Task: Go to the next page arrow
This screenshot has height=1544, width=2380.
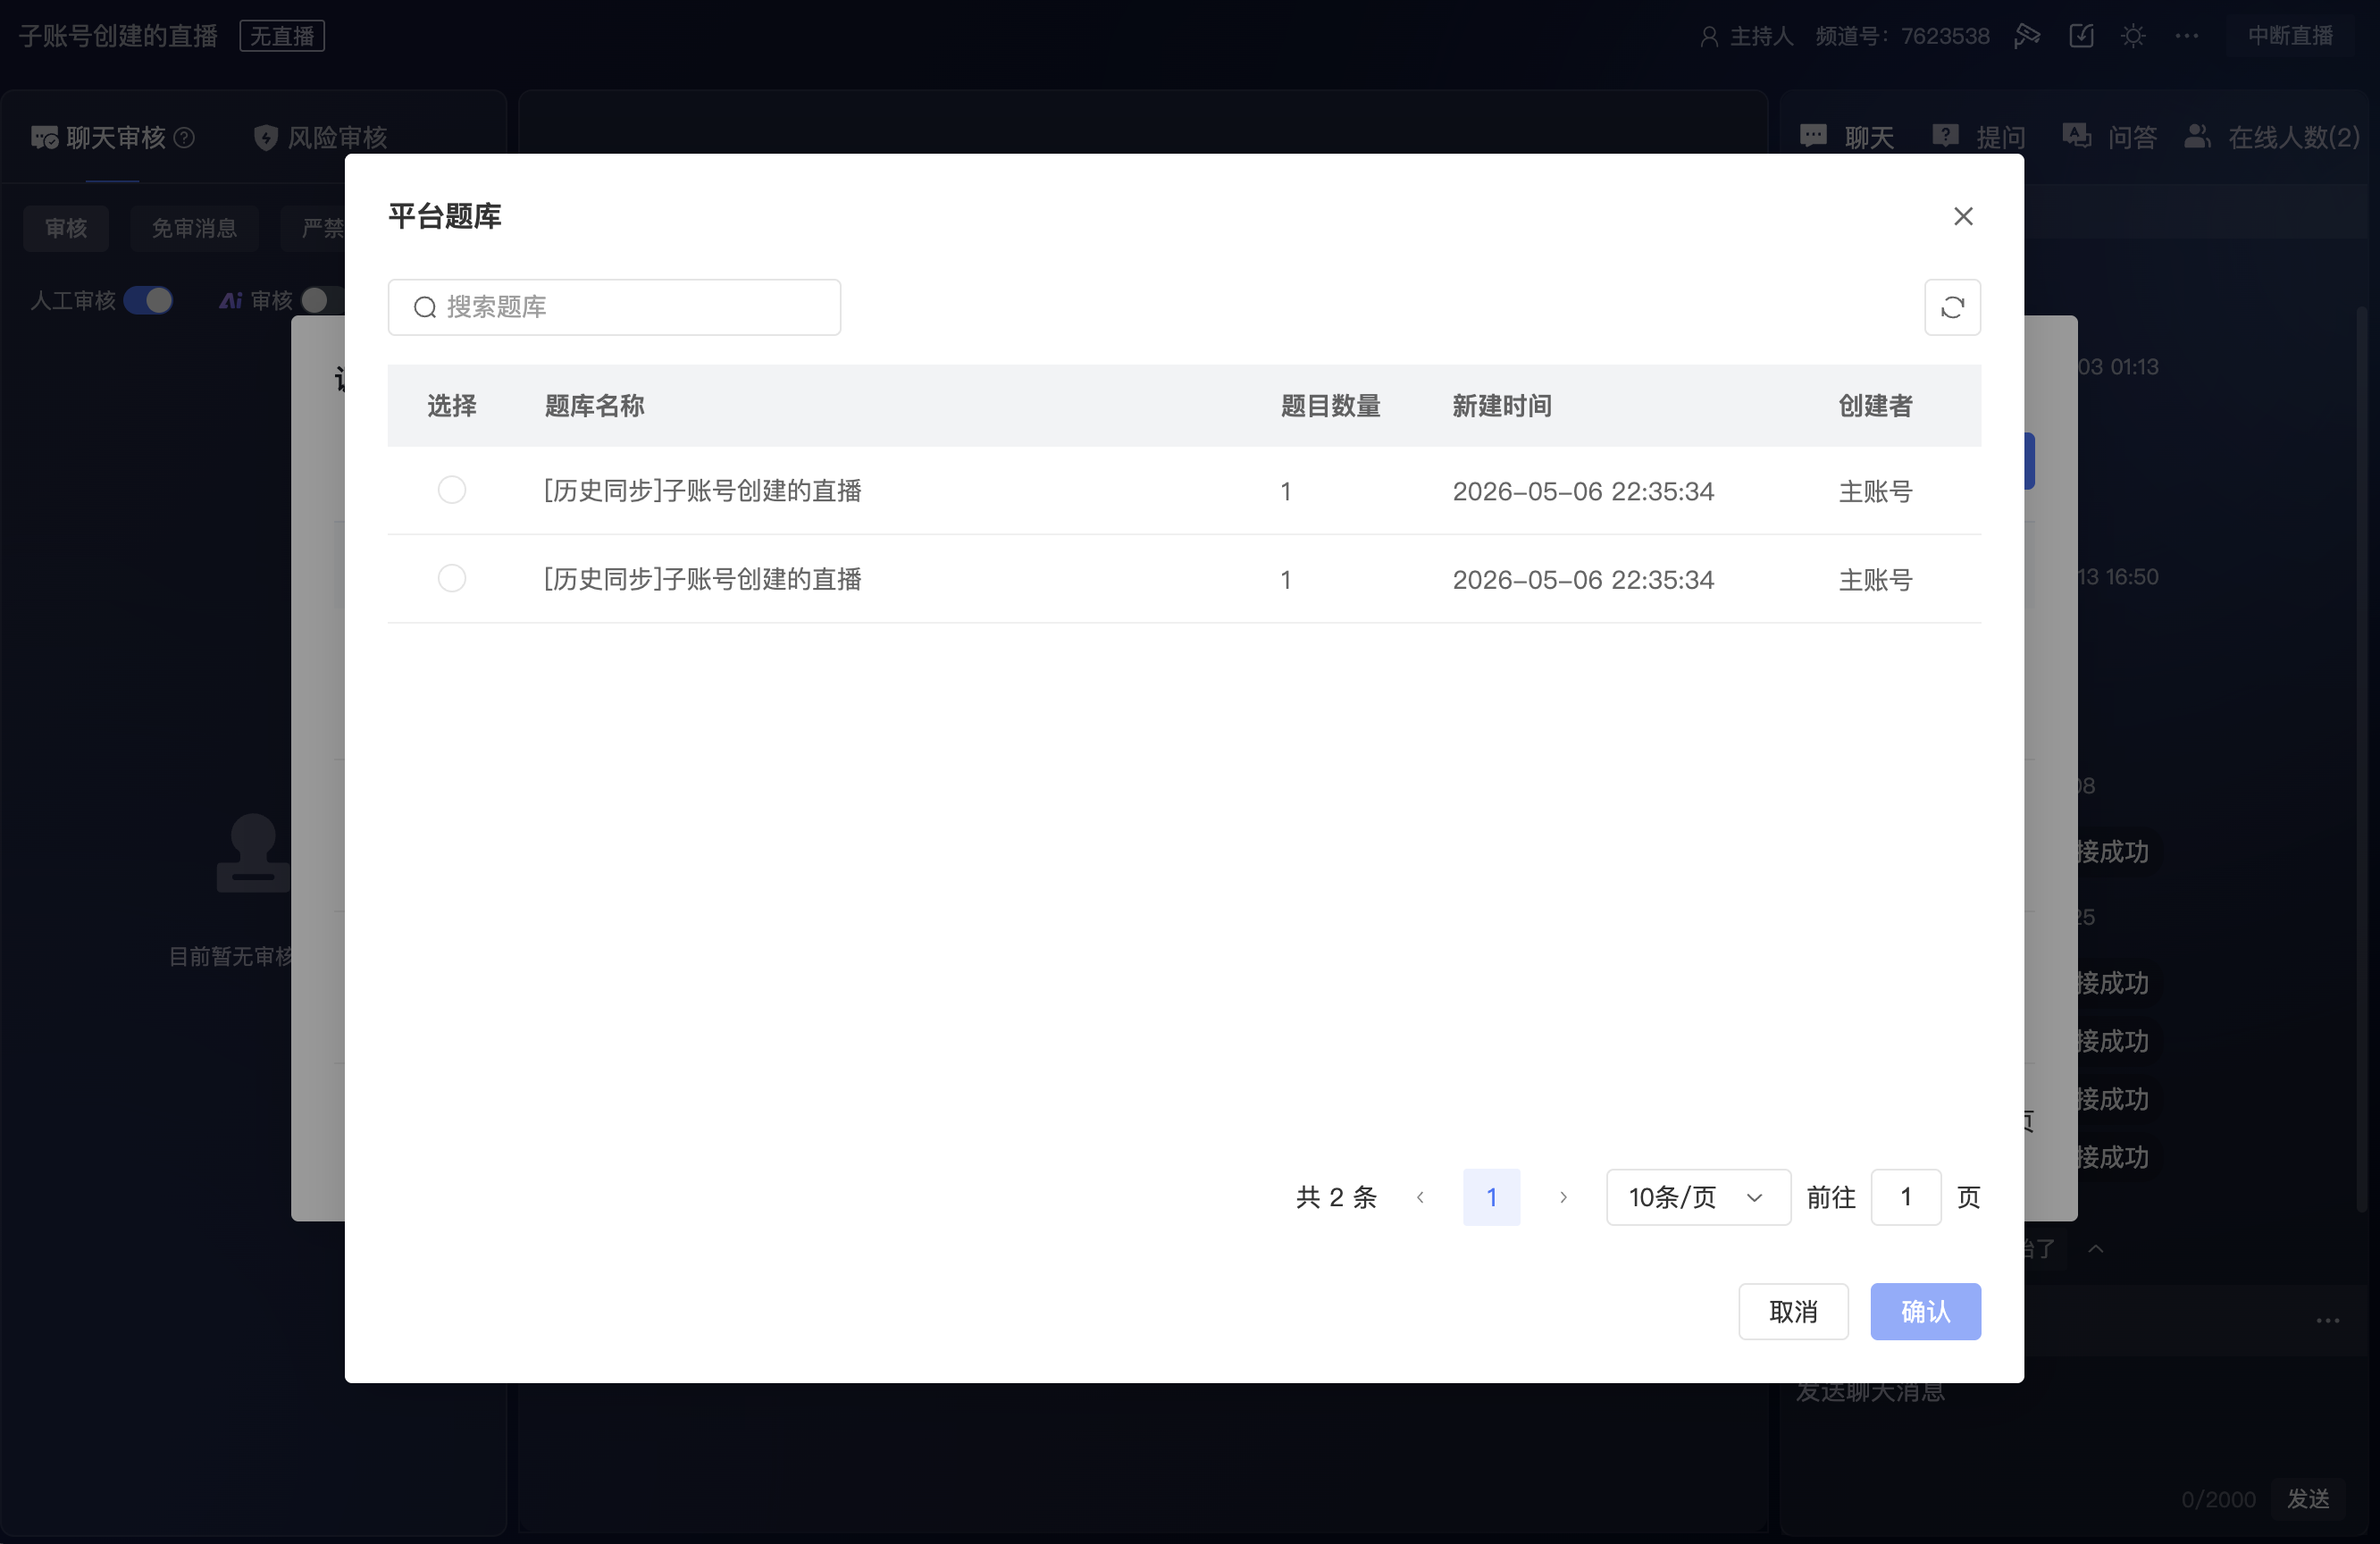Action: pyautogui.click(x=1563, y=1197)
